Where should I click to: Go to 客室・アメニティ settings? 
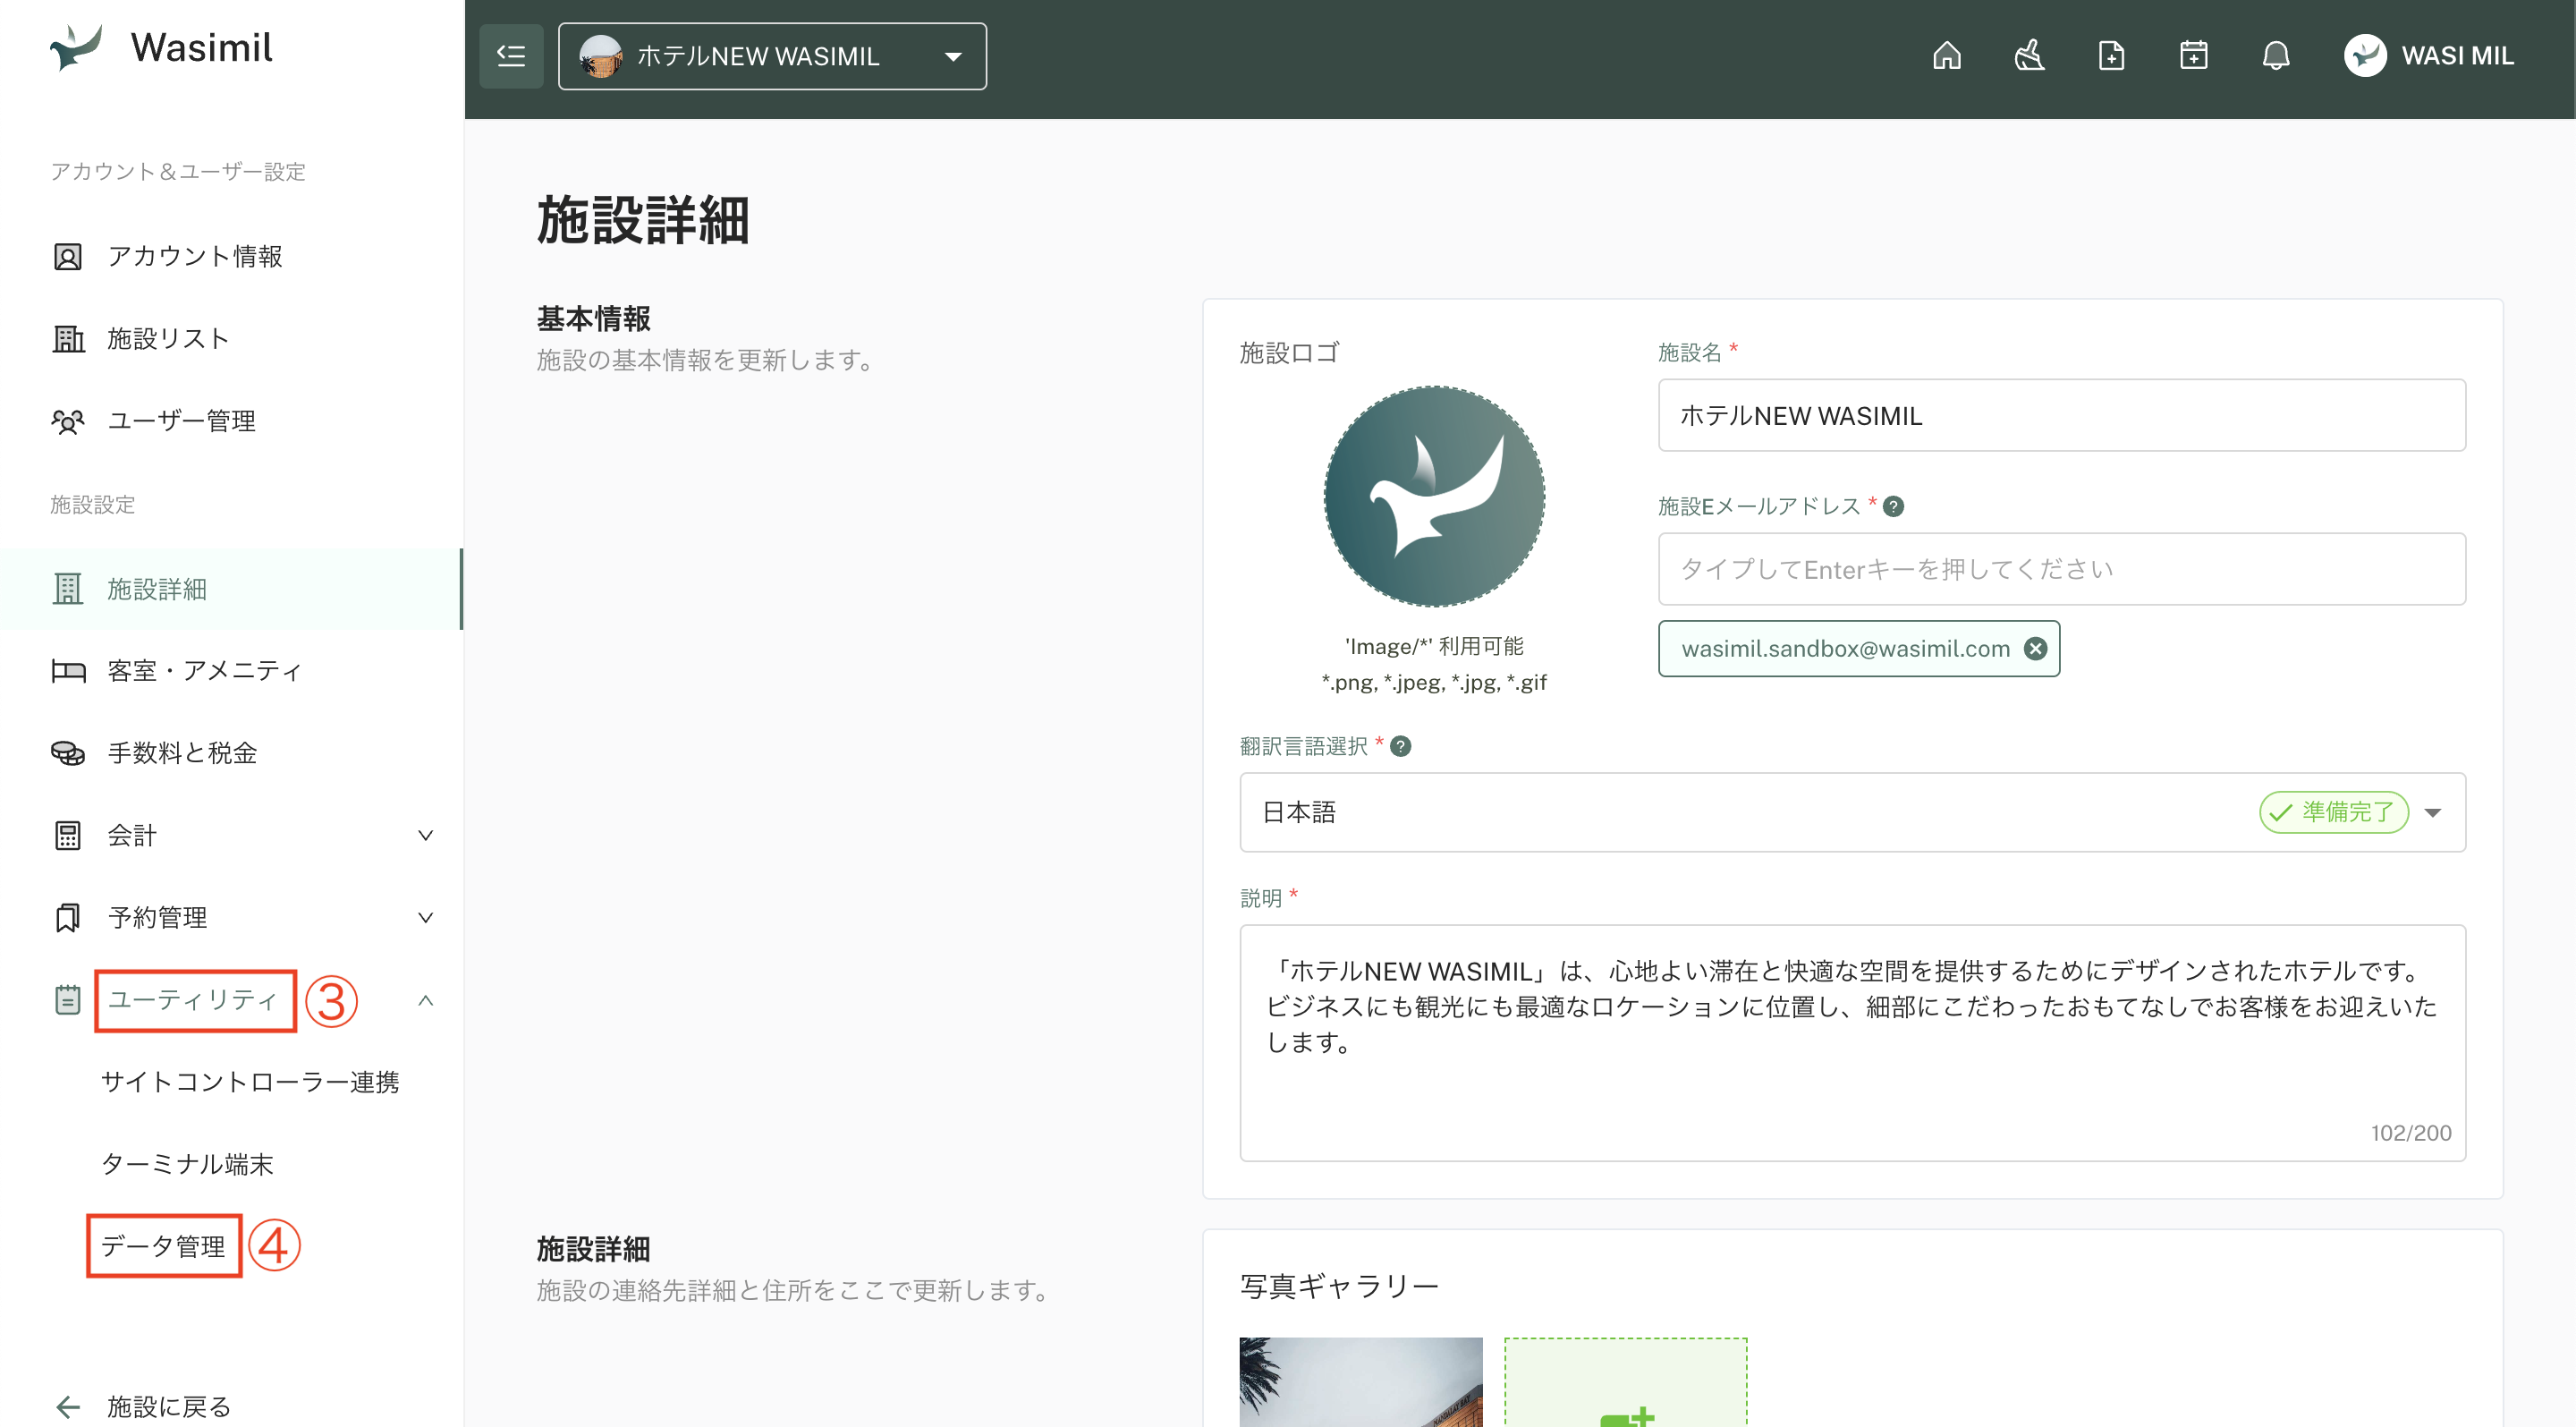point(204,670)
